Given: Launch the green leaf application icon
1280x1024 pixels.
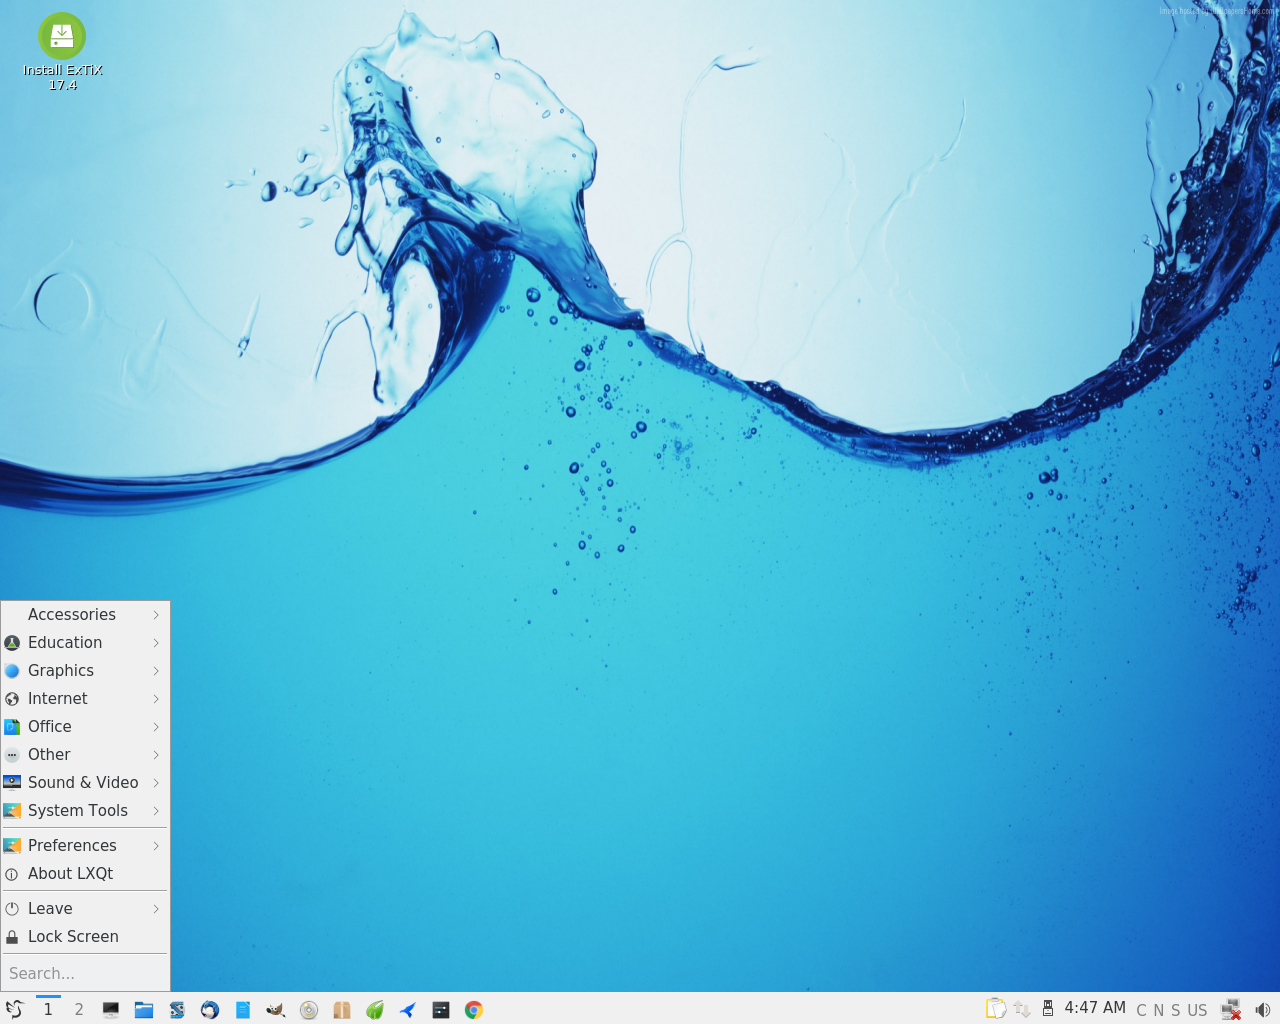Looking at the screenshot, I should tap(375, 1010).
